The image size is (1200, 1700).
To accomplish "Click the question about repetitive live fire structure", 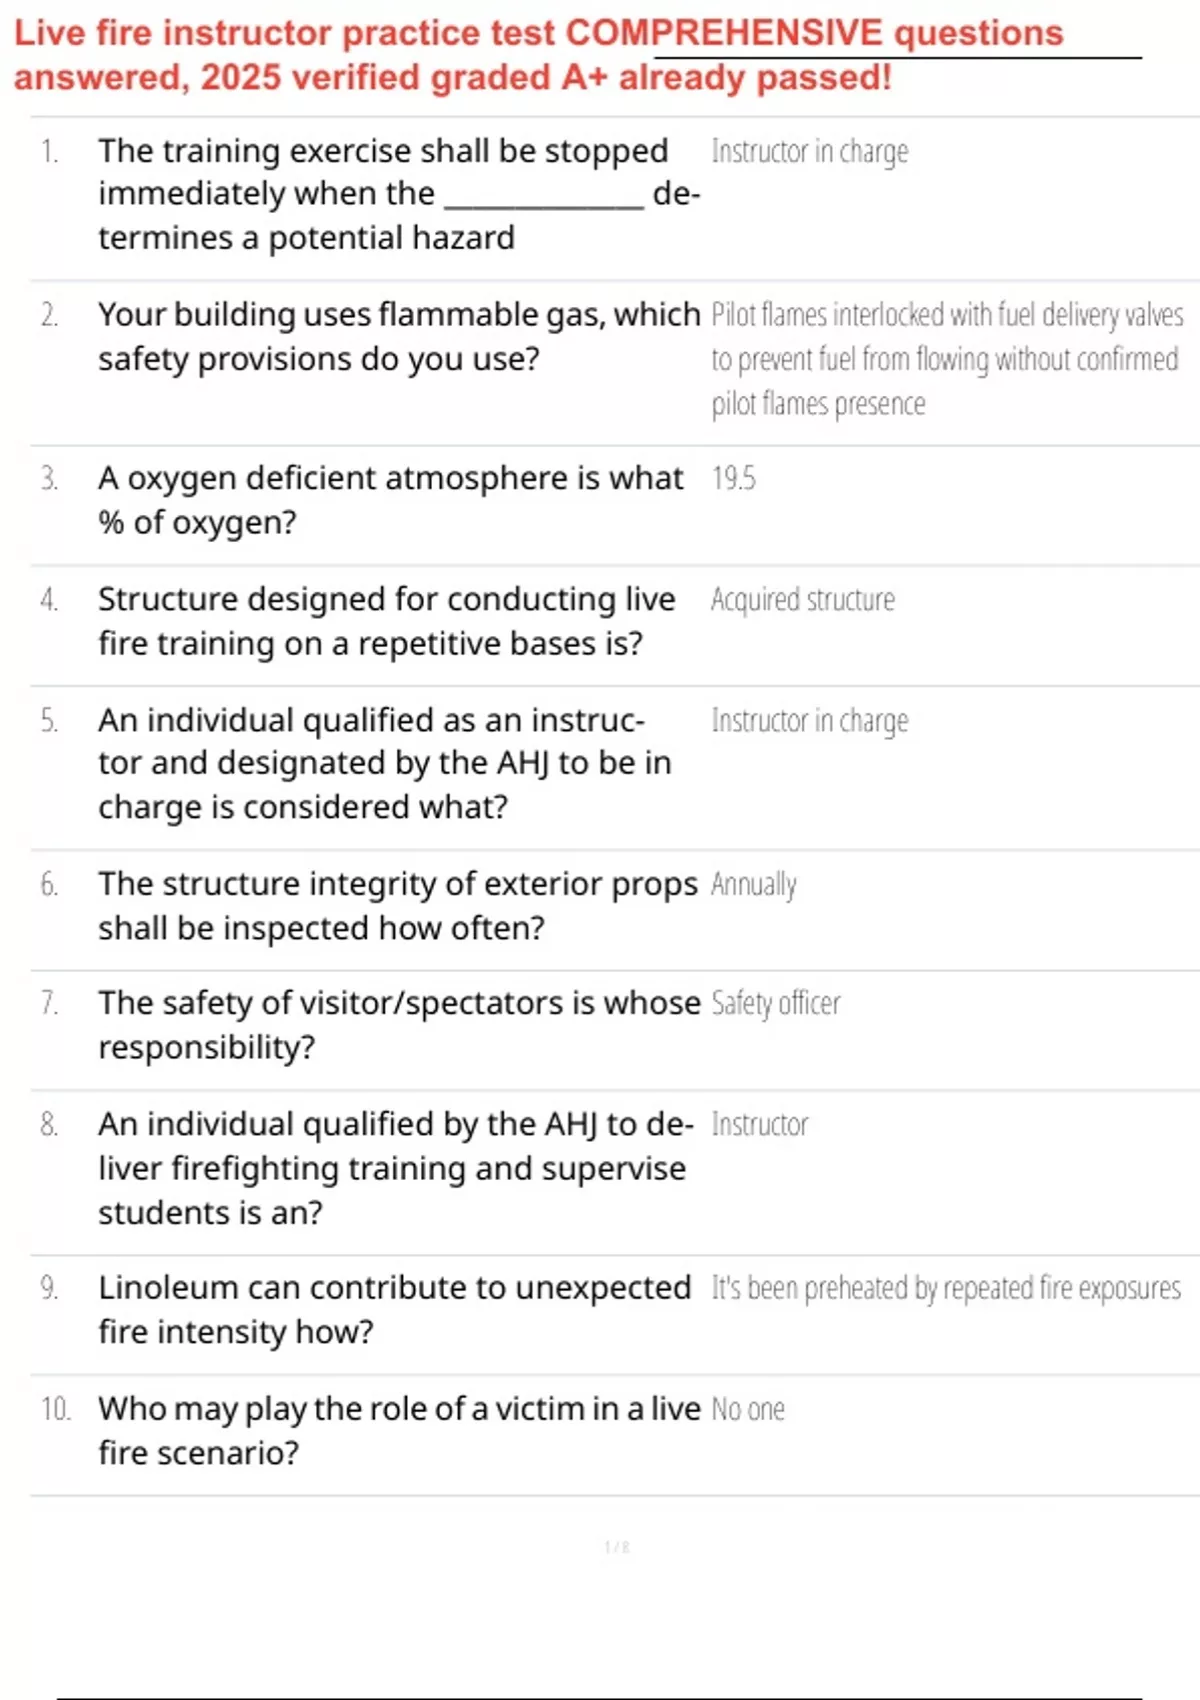I will pyautogui.click(x=386, y=621).
